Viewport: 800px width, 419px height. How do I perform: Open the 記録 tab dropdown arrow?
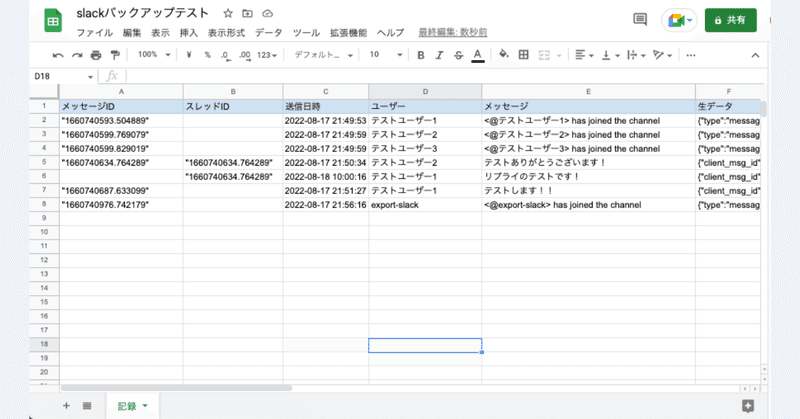[x=145, y=406]
